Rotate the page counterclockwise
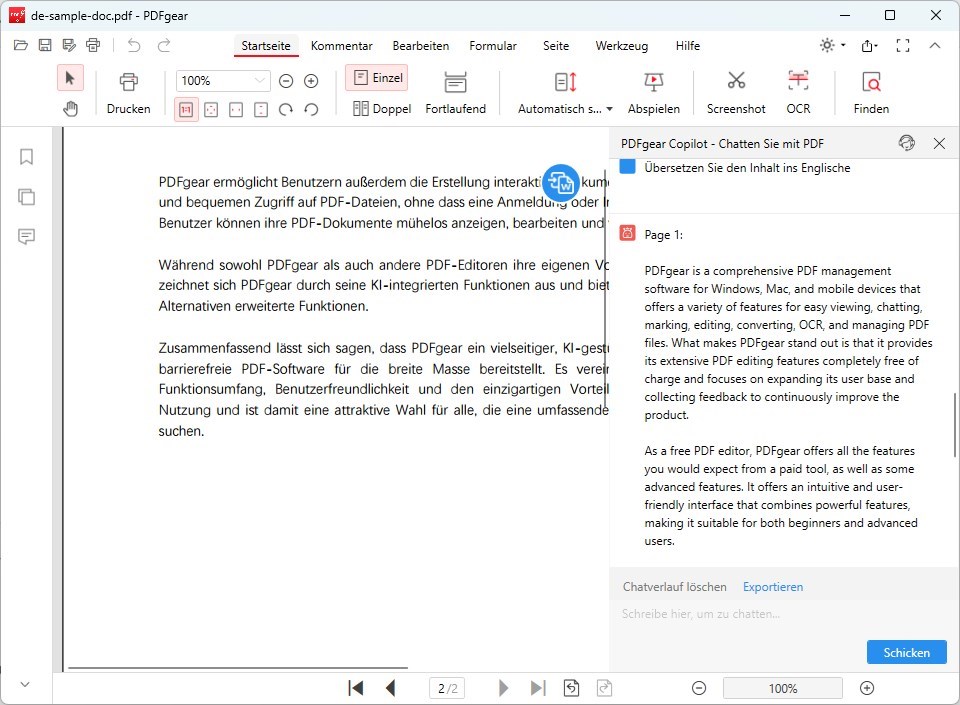 pyautogui.click(x=311, y=110)
